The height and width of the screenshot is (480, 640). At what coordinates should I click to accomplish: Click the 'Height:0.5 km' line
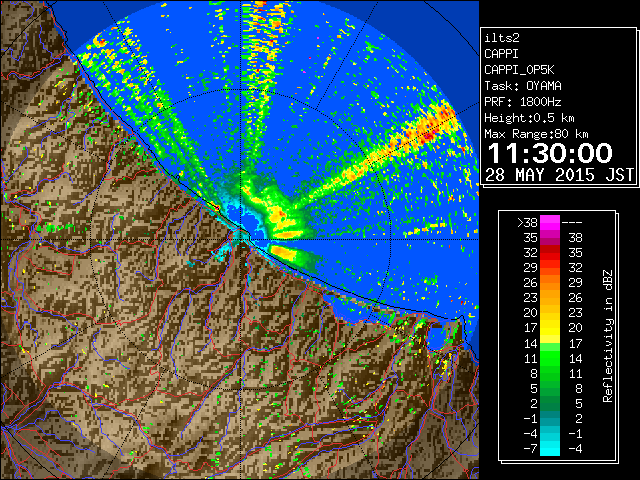(529, 118)
